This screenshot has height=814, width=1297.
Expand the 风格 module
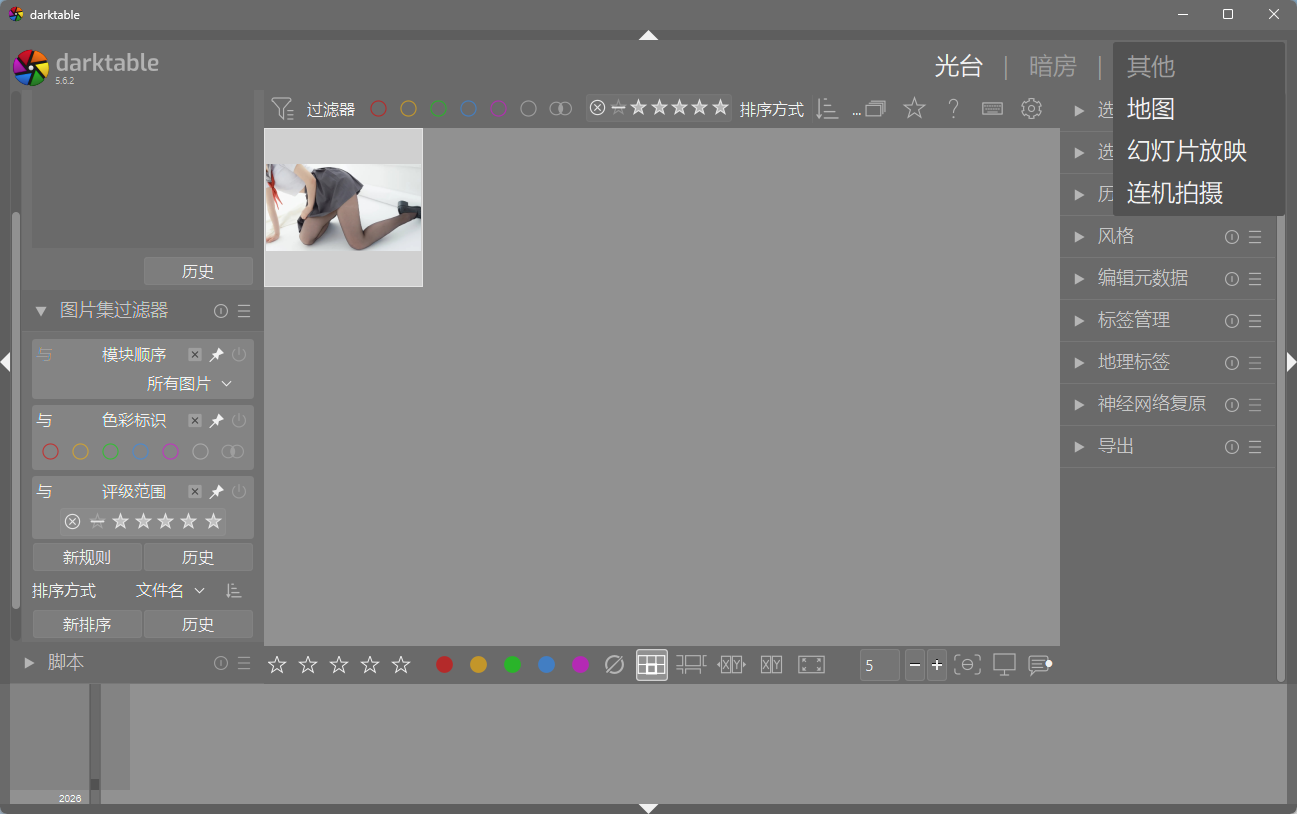[1079, 237]
